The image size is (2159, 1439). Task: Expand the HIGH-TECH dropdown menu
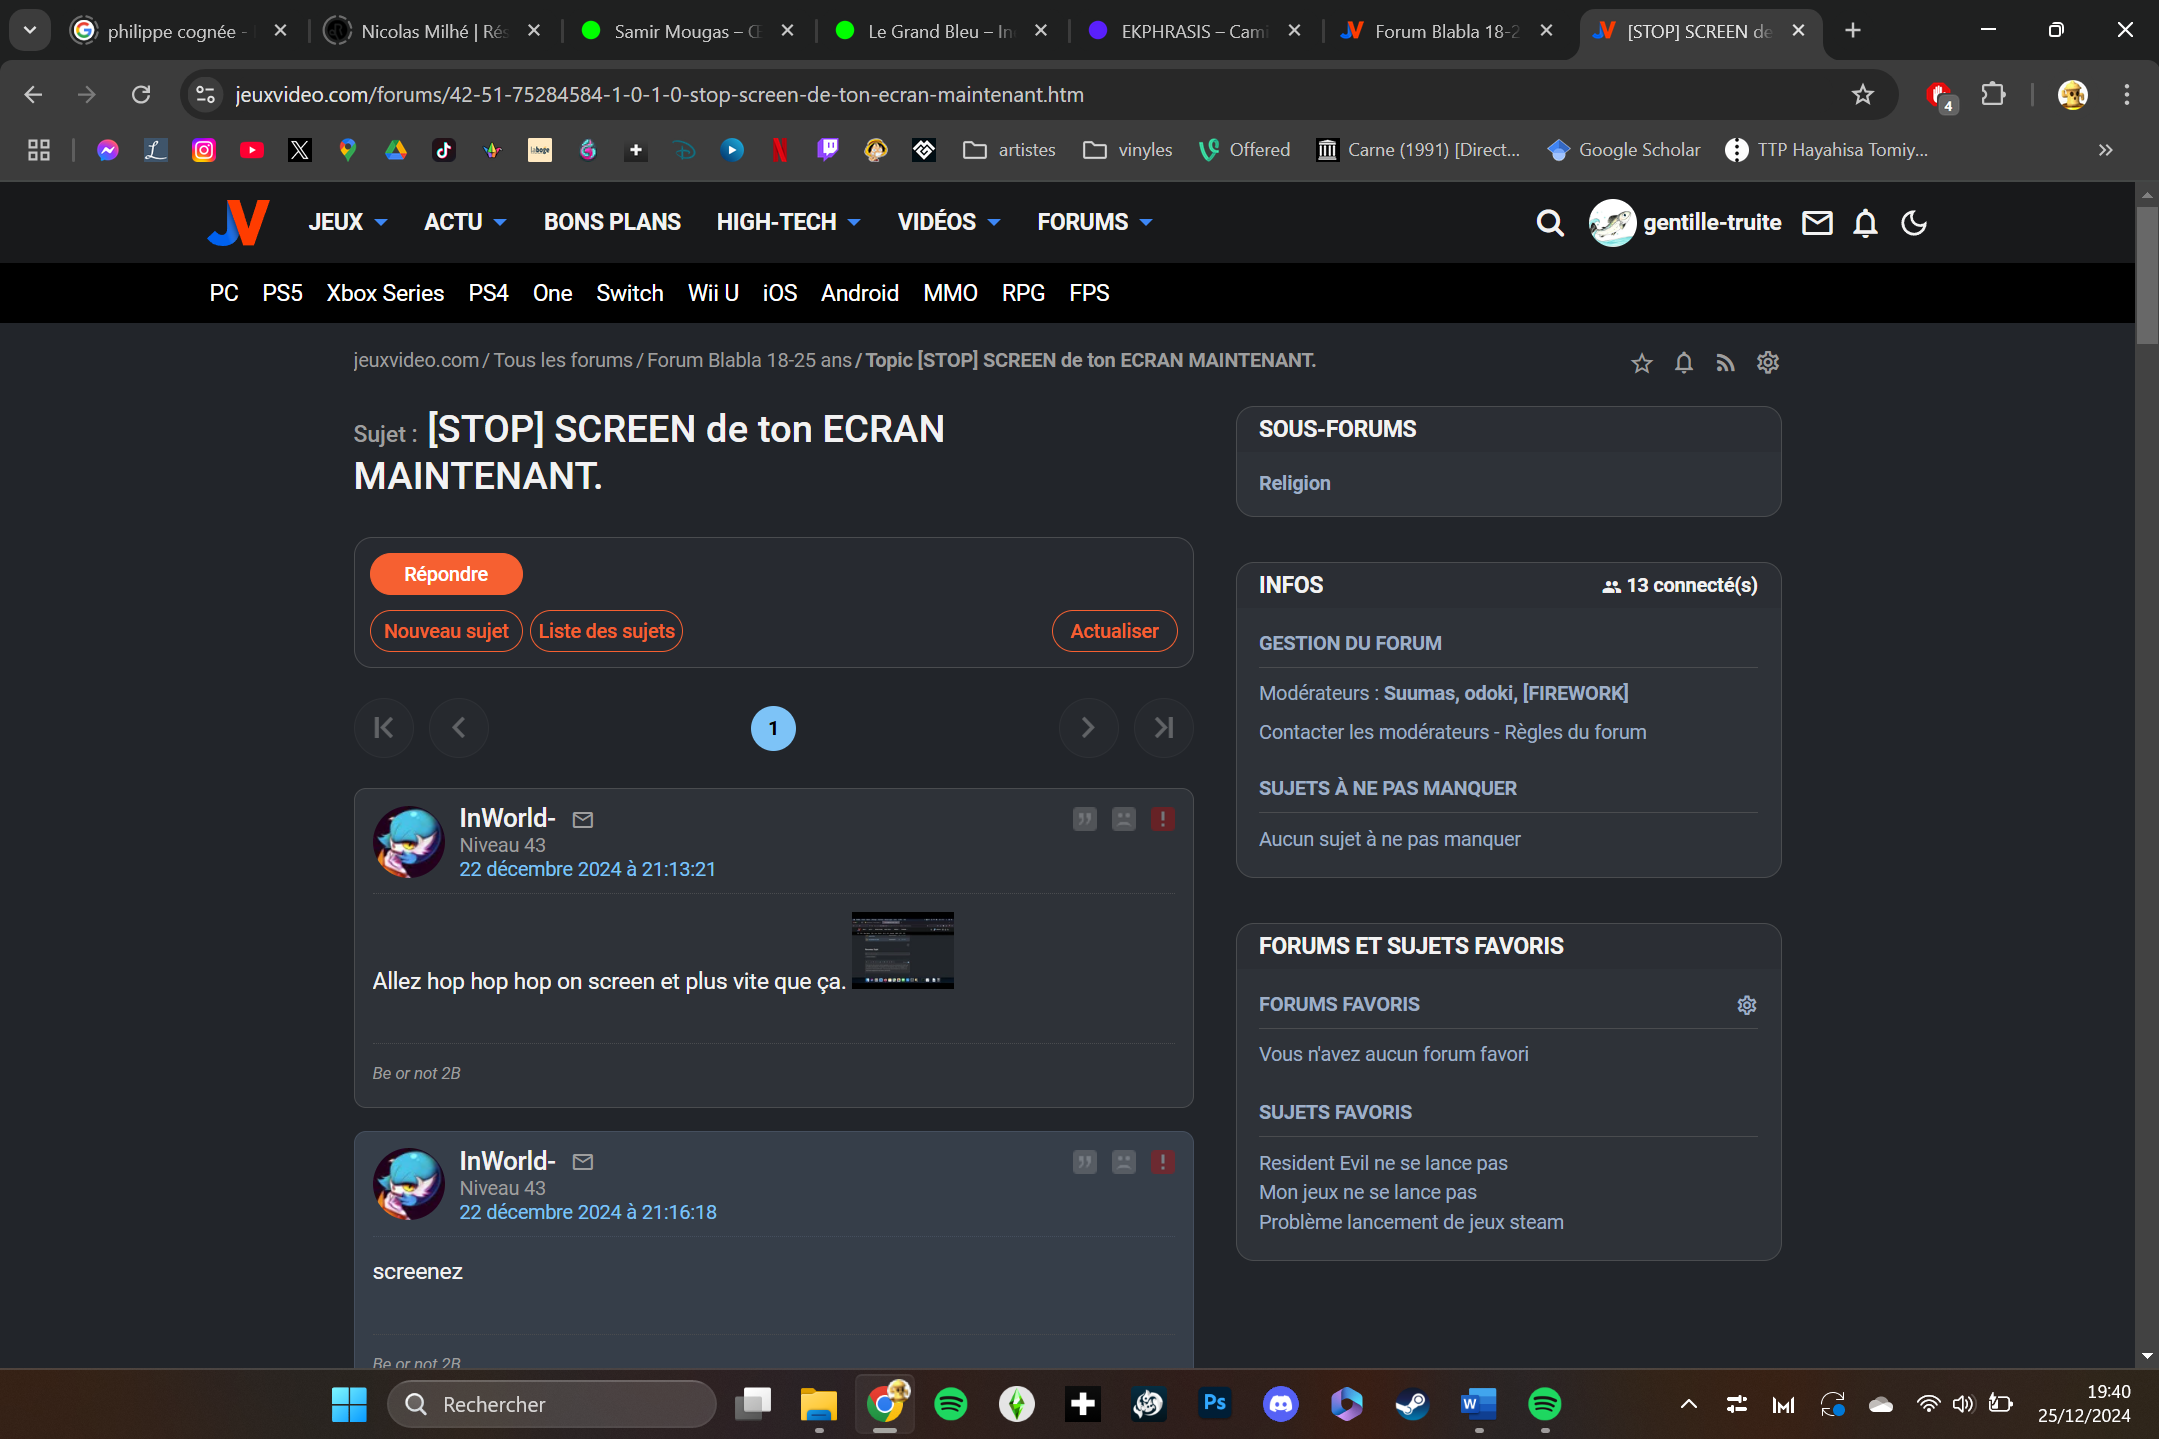coord(787,222)
